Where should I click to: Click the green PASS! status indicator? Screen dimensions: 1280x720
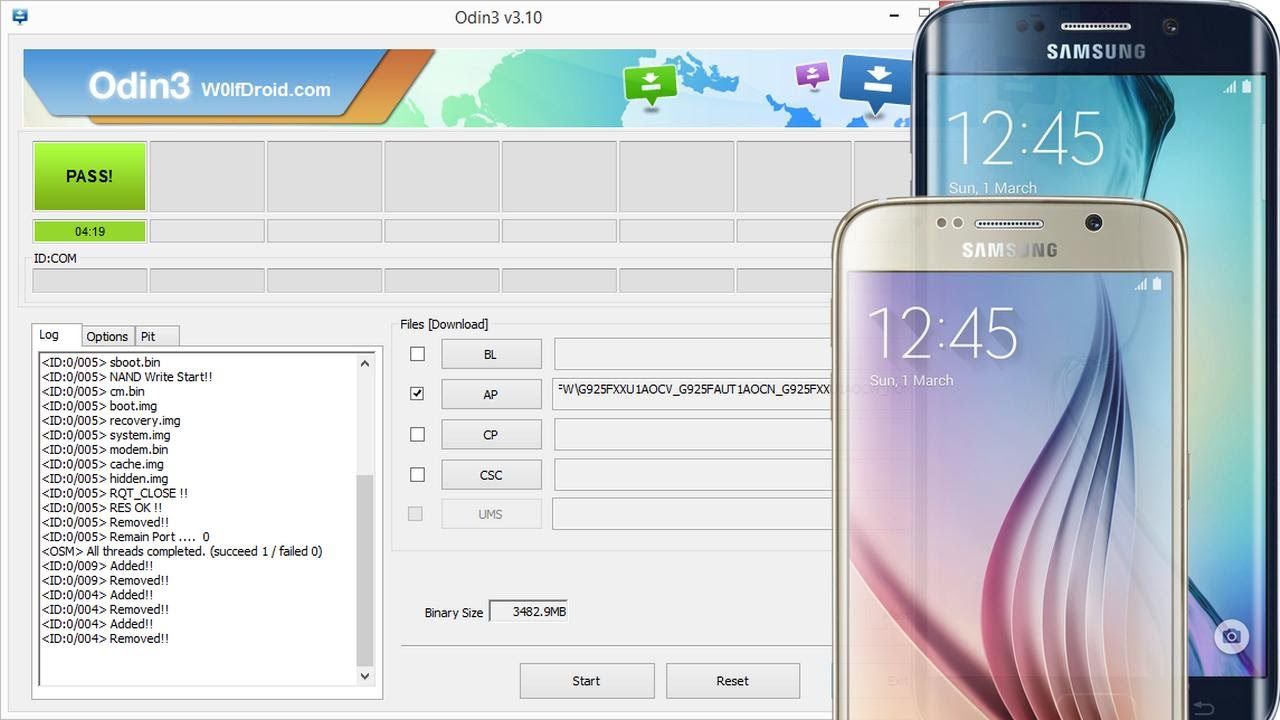coord(89,176)
